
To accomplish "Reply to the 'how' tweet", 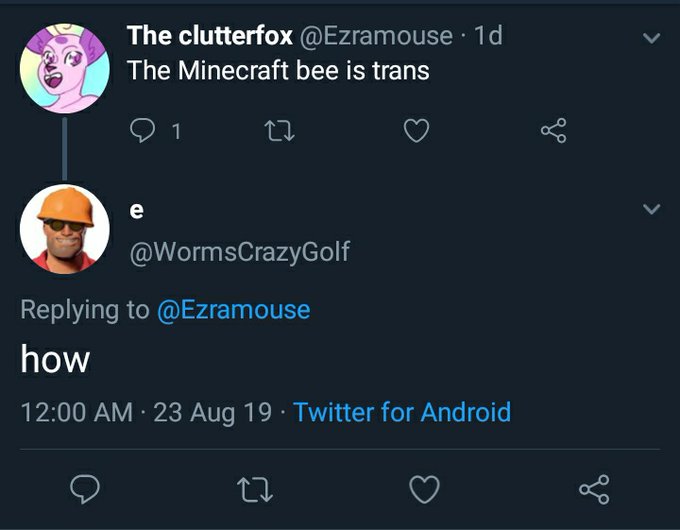I will click(87, 488).
